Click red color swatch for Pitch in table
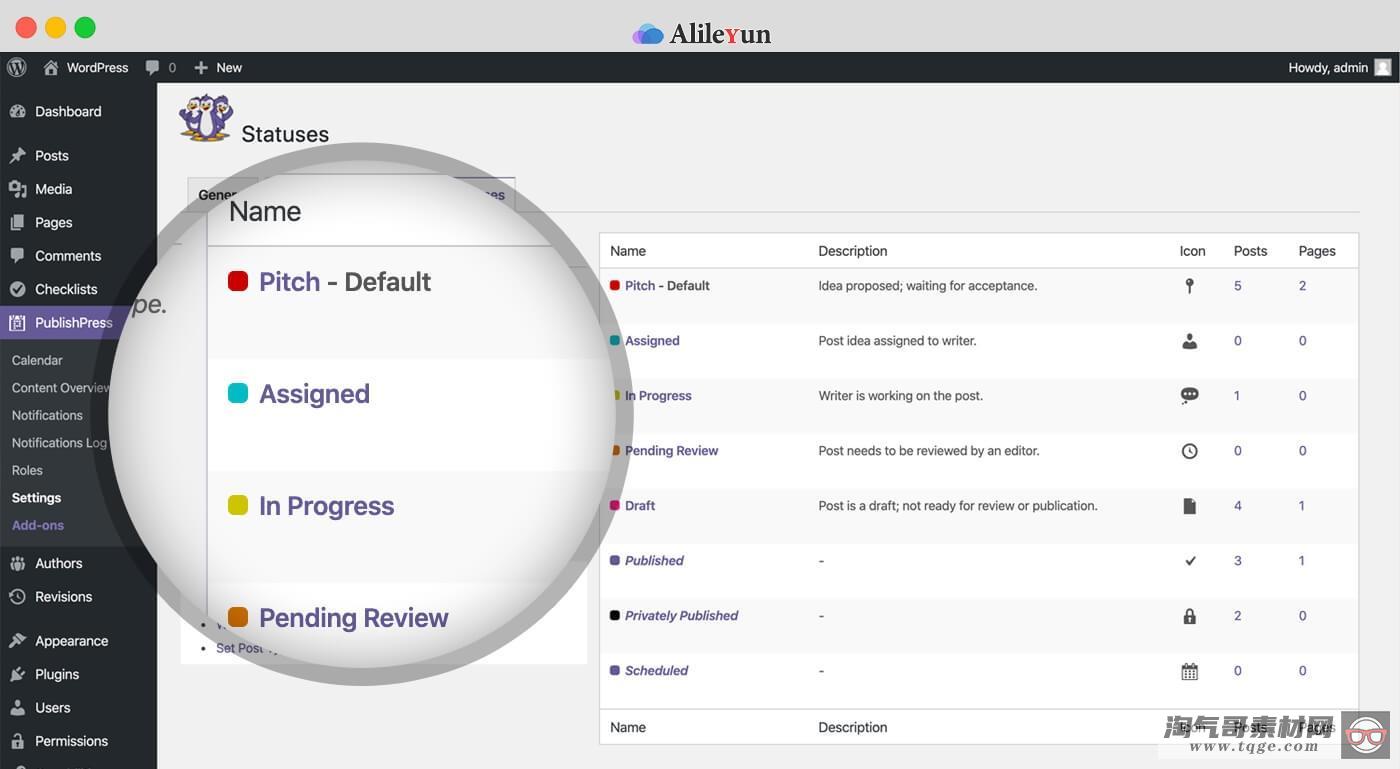The image size is (1400, 769). click(615, 285)
